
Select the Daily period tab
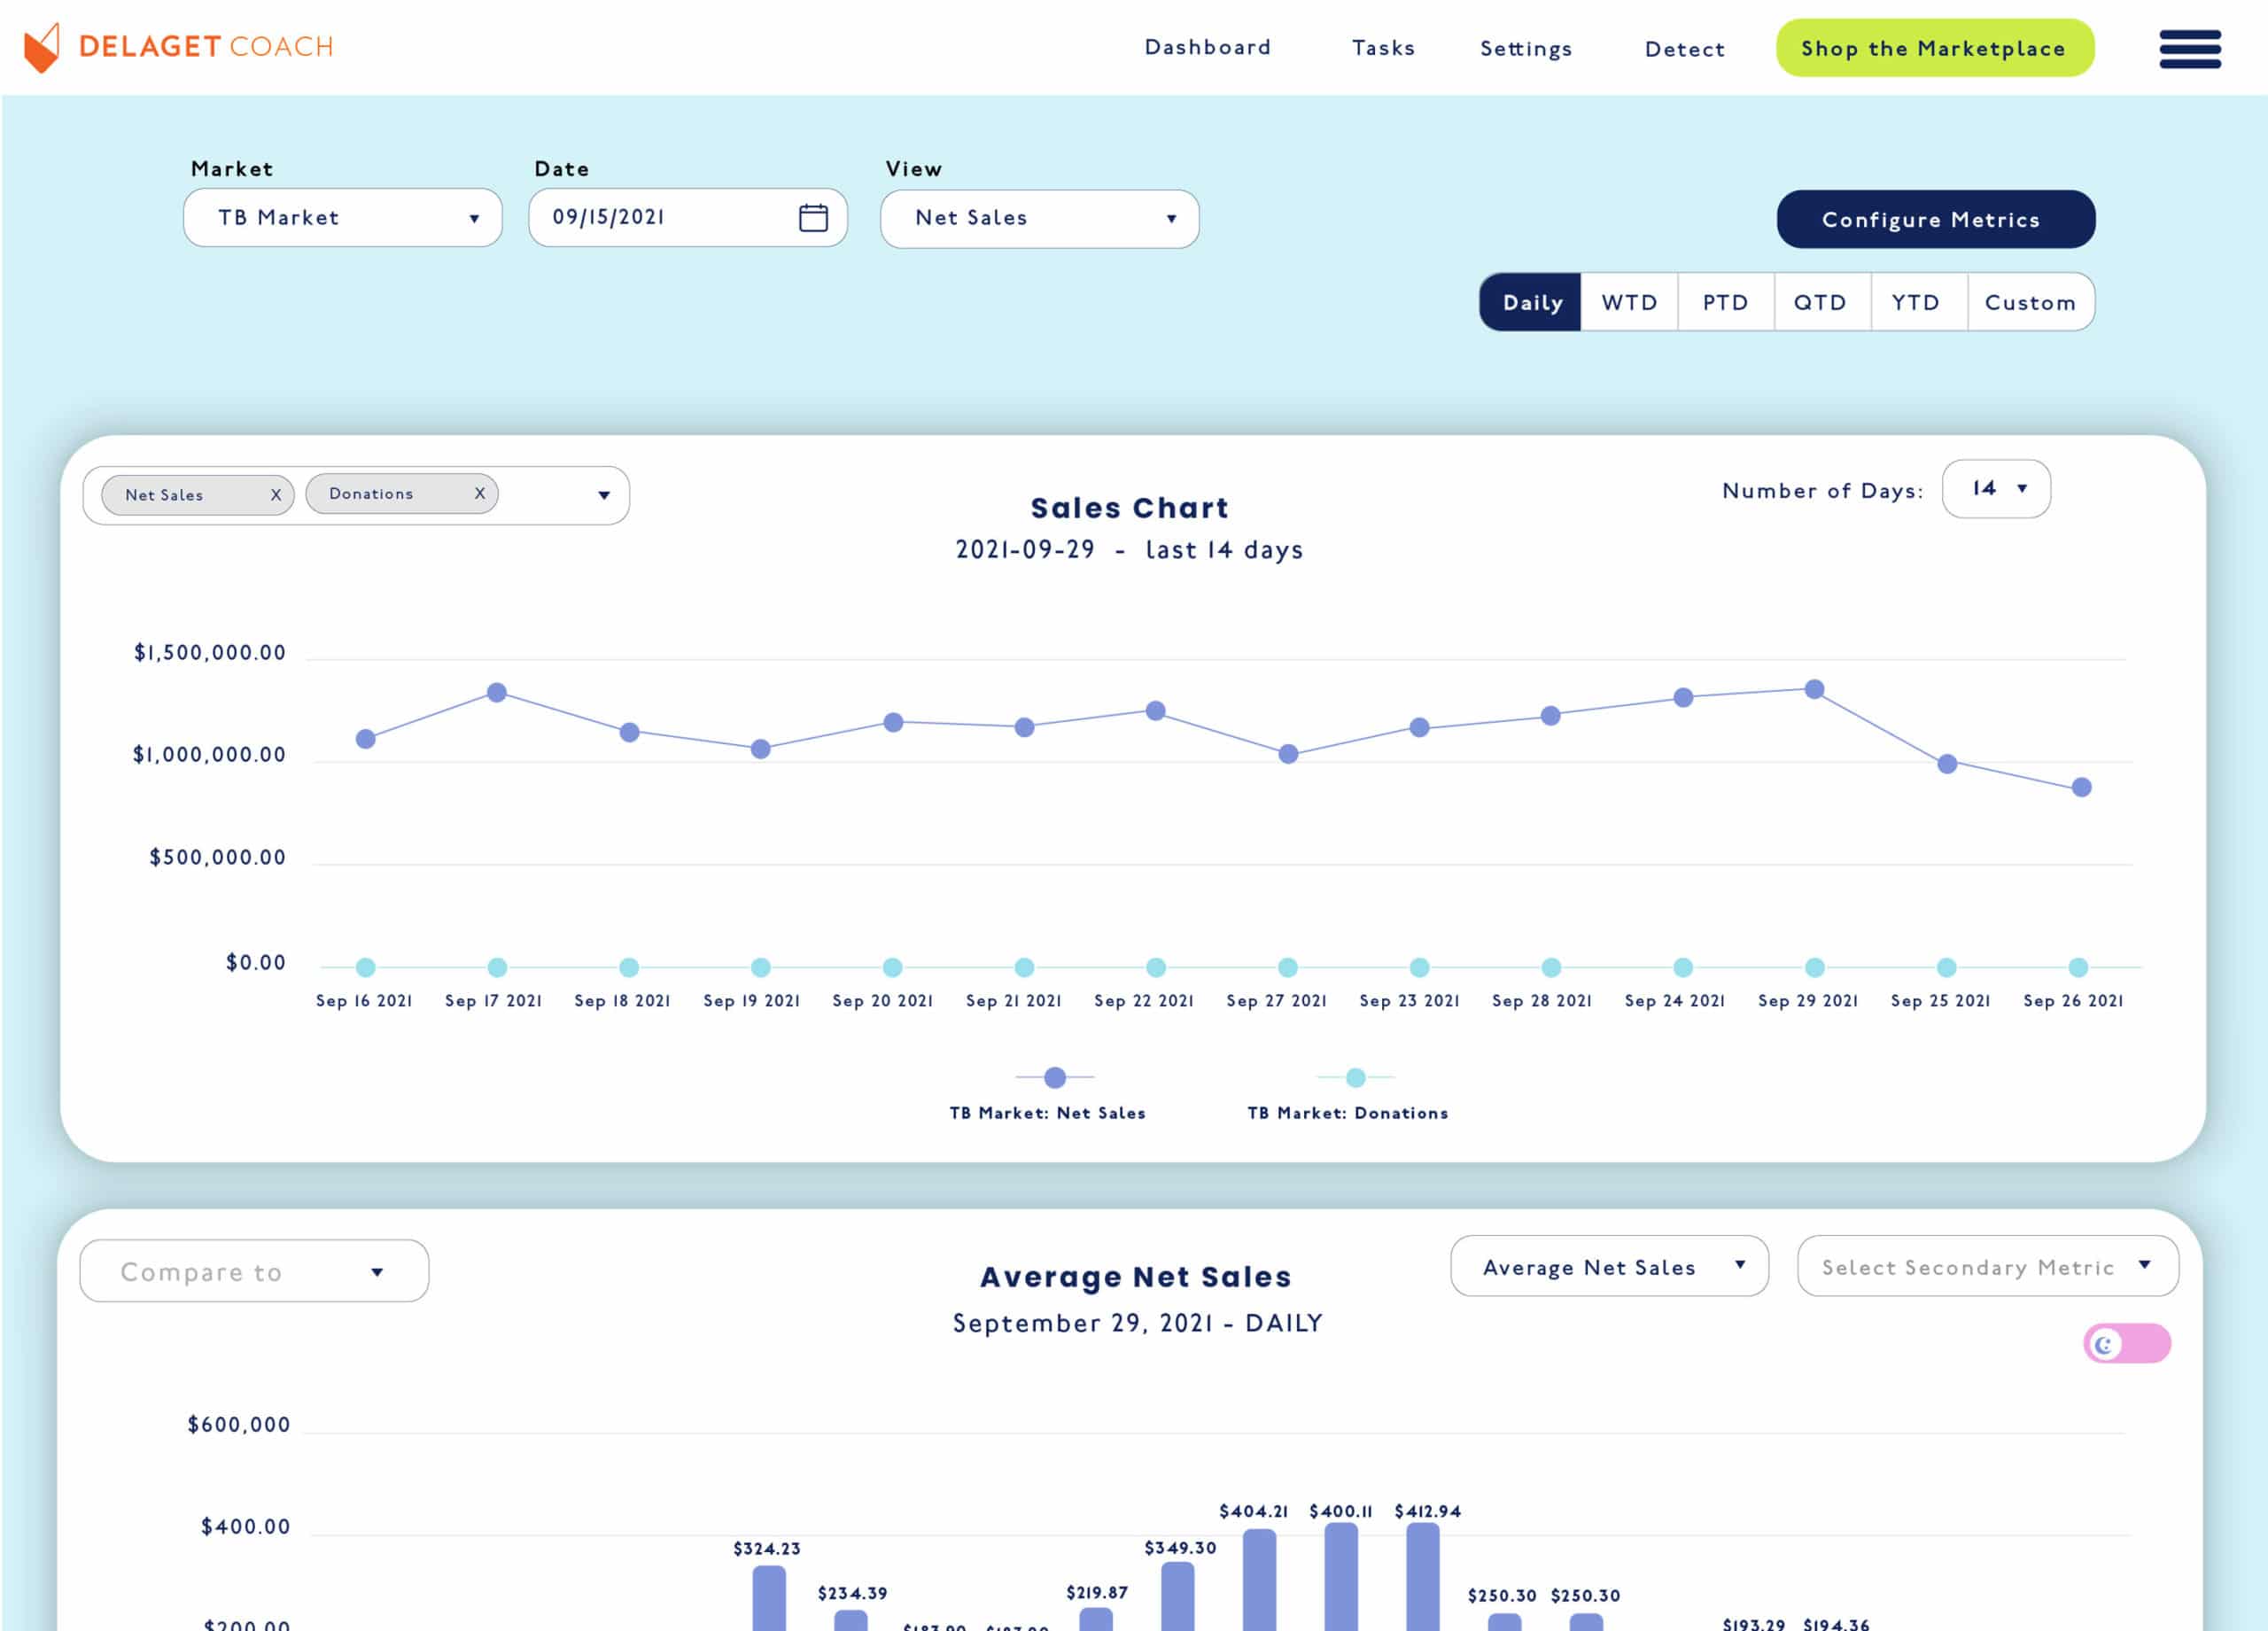point(1531,302)
